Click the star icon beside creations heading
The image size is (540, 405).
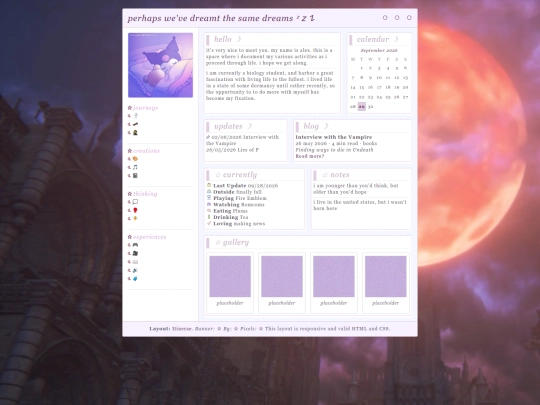(130, 151)
